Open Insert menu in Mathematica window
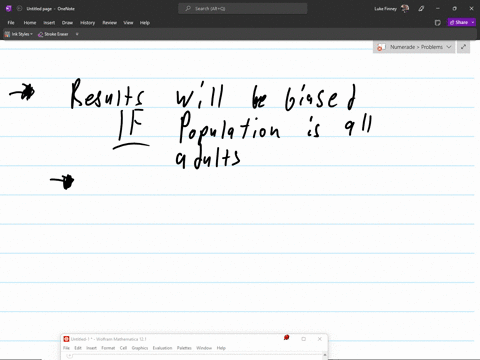Image resolution: width=480 pixels, height=360 pixels. coord(91,348)
